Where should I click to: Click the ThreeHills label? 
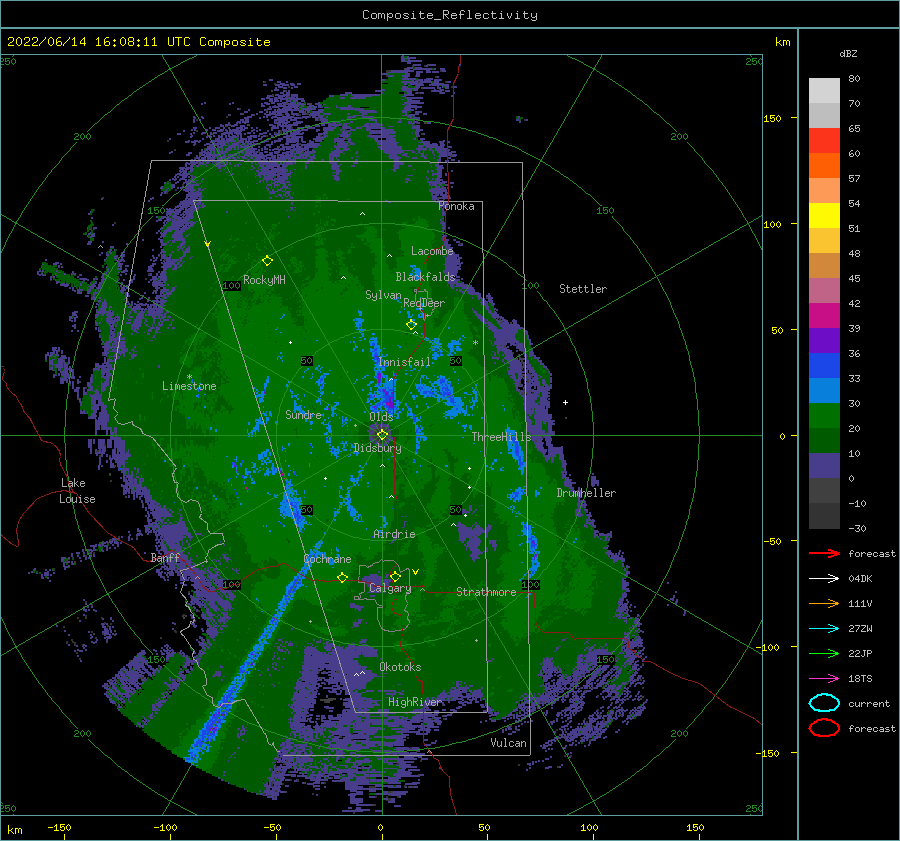point(501,437)
